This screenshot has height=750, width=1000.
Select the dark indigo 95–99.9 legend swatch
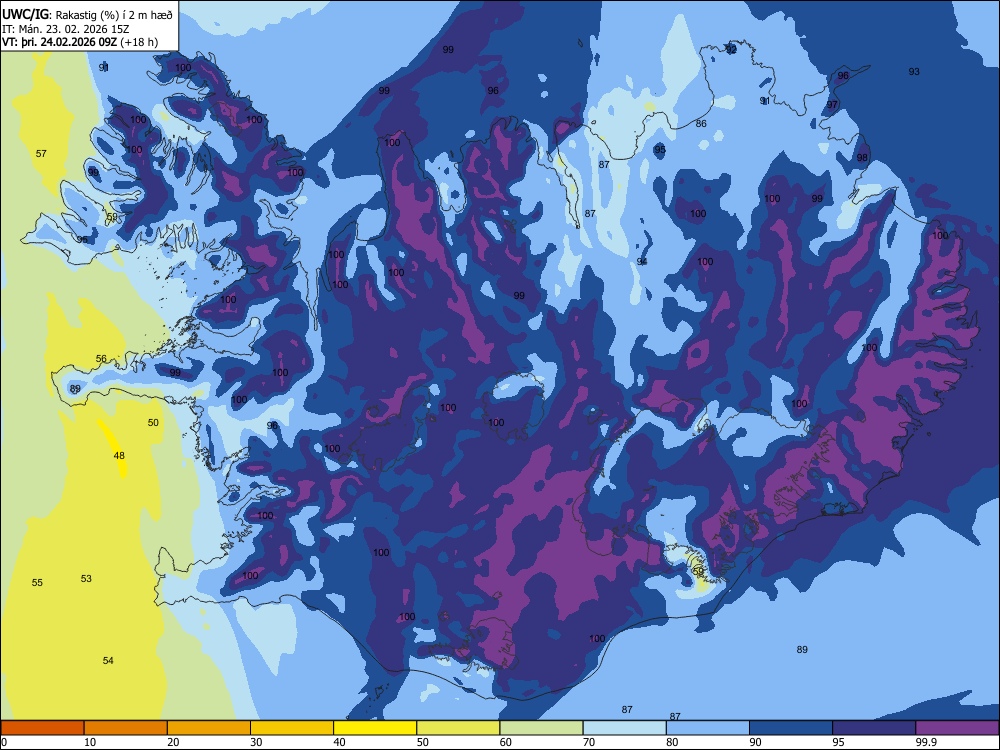point(874,728)
